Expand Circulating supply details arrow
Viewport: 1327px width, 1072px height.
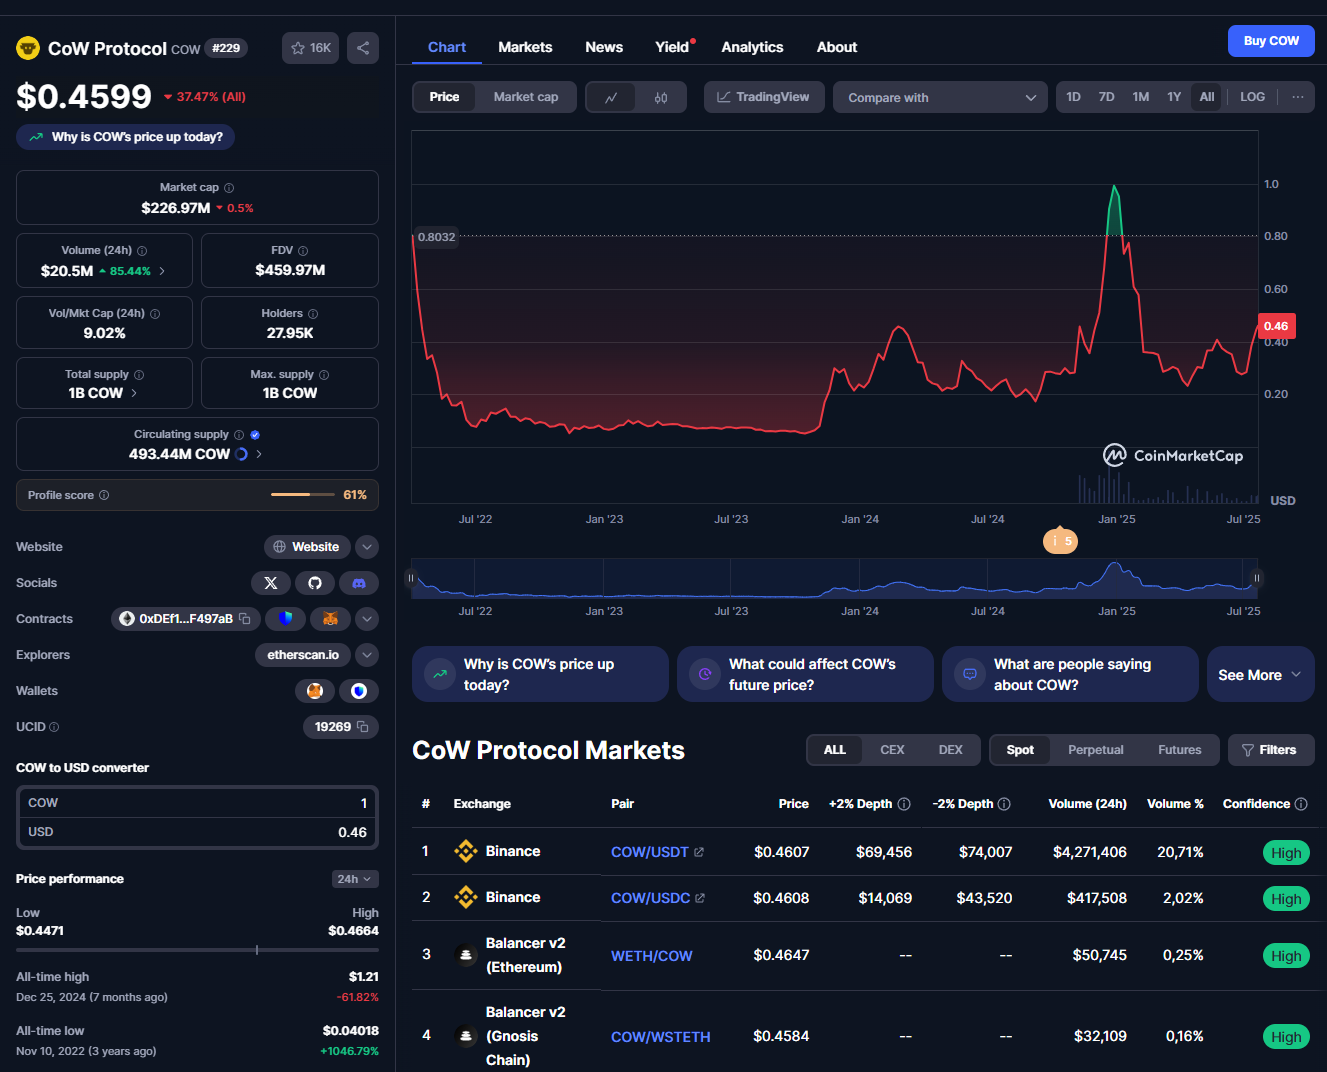(x=259, y=454)
